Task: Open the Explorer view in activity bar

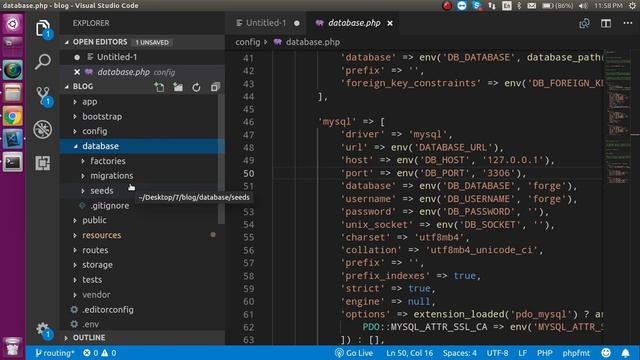Action: pyautogui.click(x=43, y=29)
